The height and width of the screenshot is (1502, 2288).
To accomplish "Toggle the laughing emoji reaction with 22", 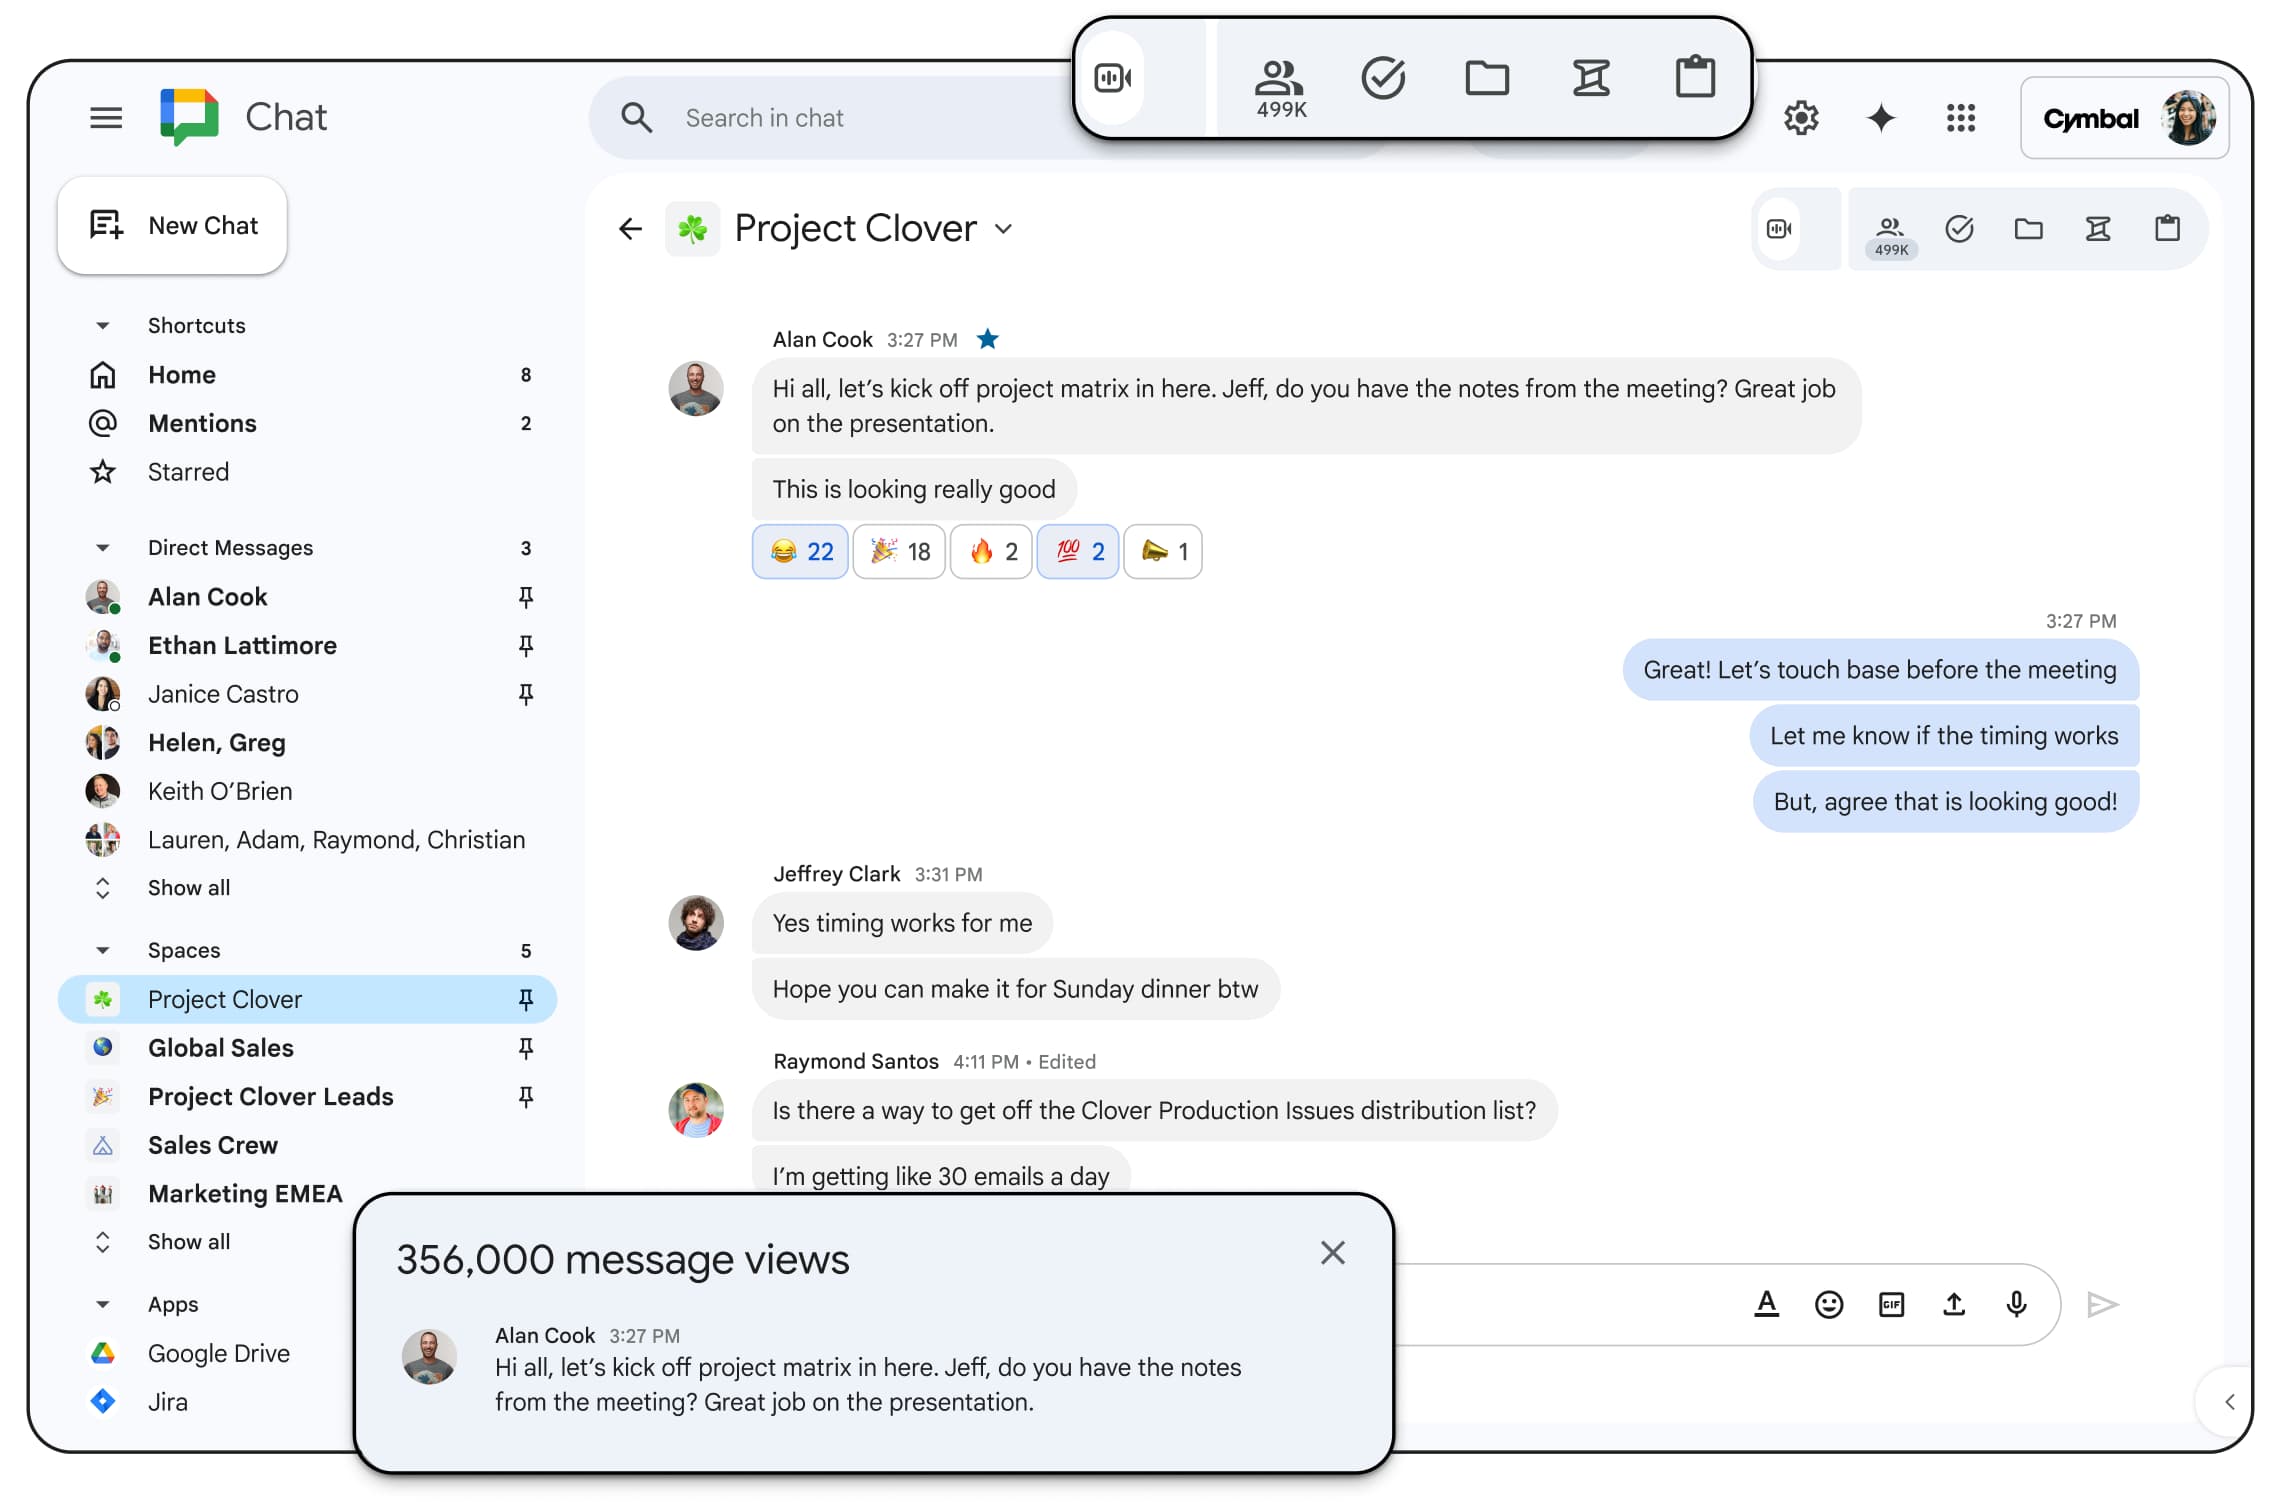I will (800, 552).
